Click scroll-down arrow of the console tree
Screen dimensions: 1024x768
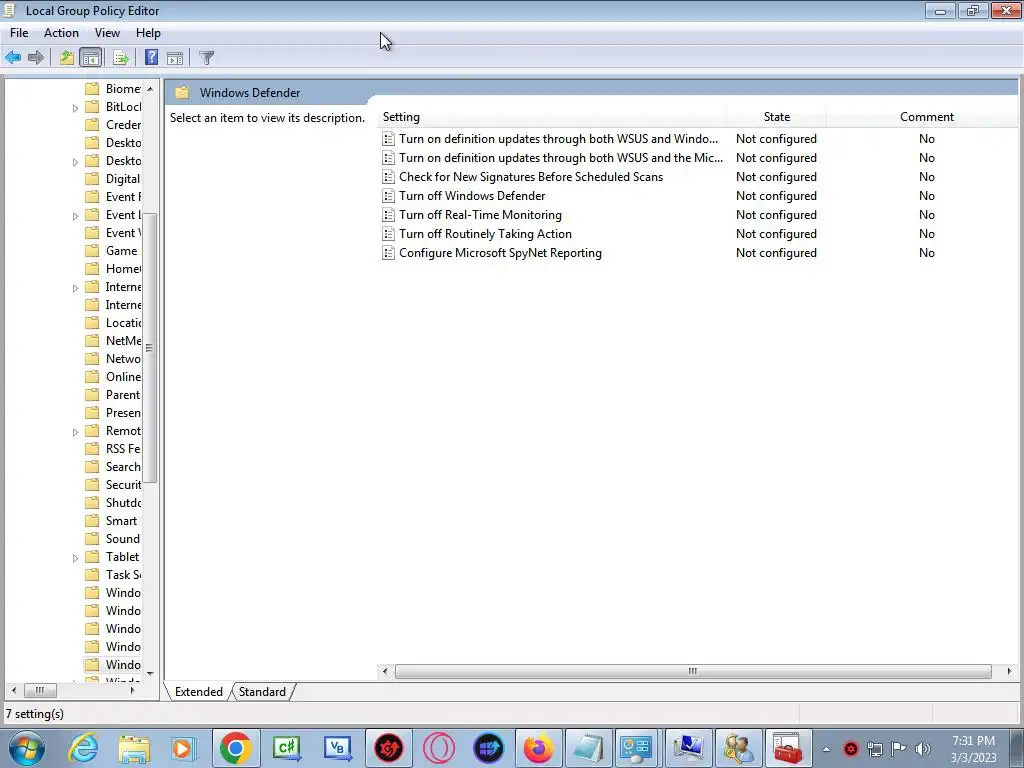pos(150,673)
